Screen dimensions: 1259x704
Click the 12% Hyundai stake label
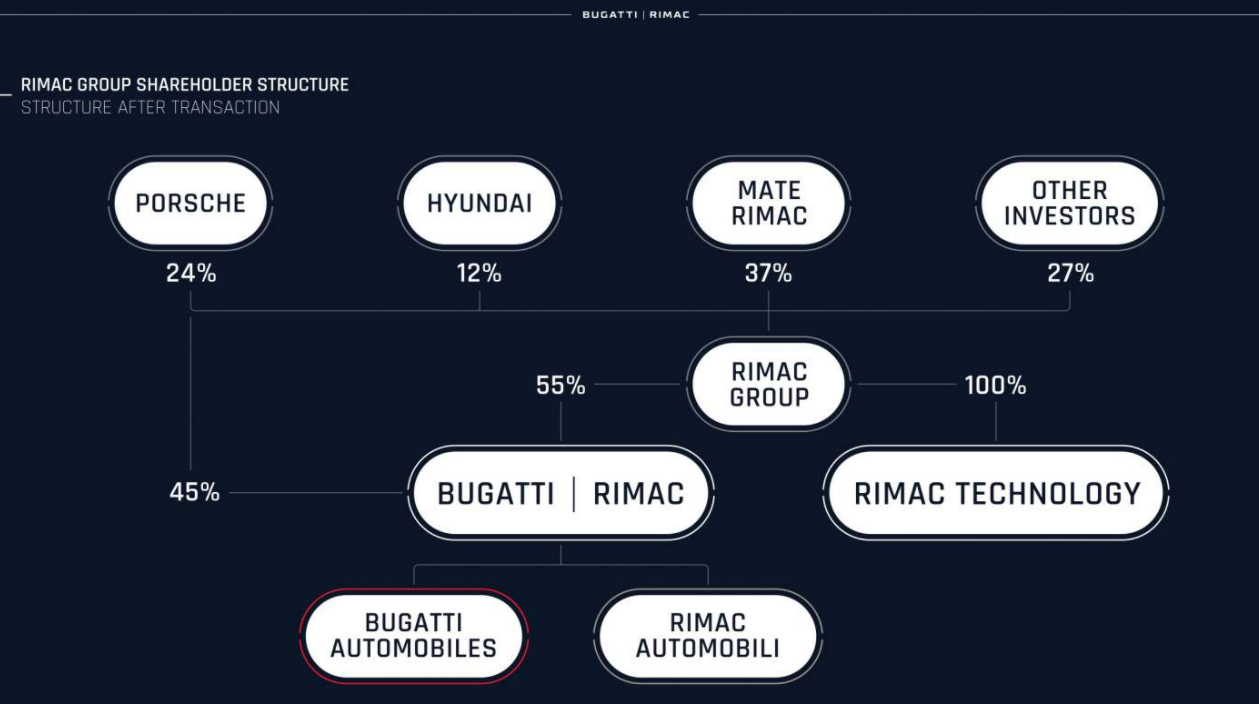(x=479, y=273)
